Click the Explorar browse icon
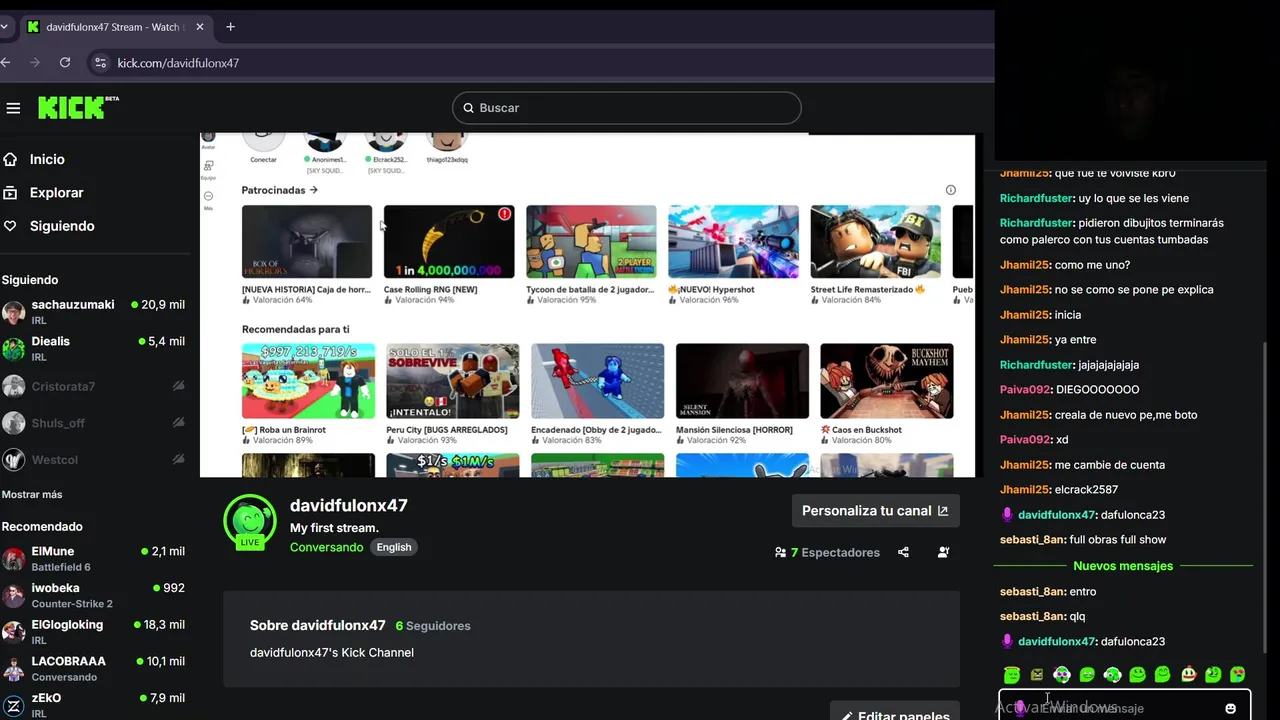The image size is (1280, 720). click(10, 192)
